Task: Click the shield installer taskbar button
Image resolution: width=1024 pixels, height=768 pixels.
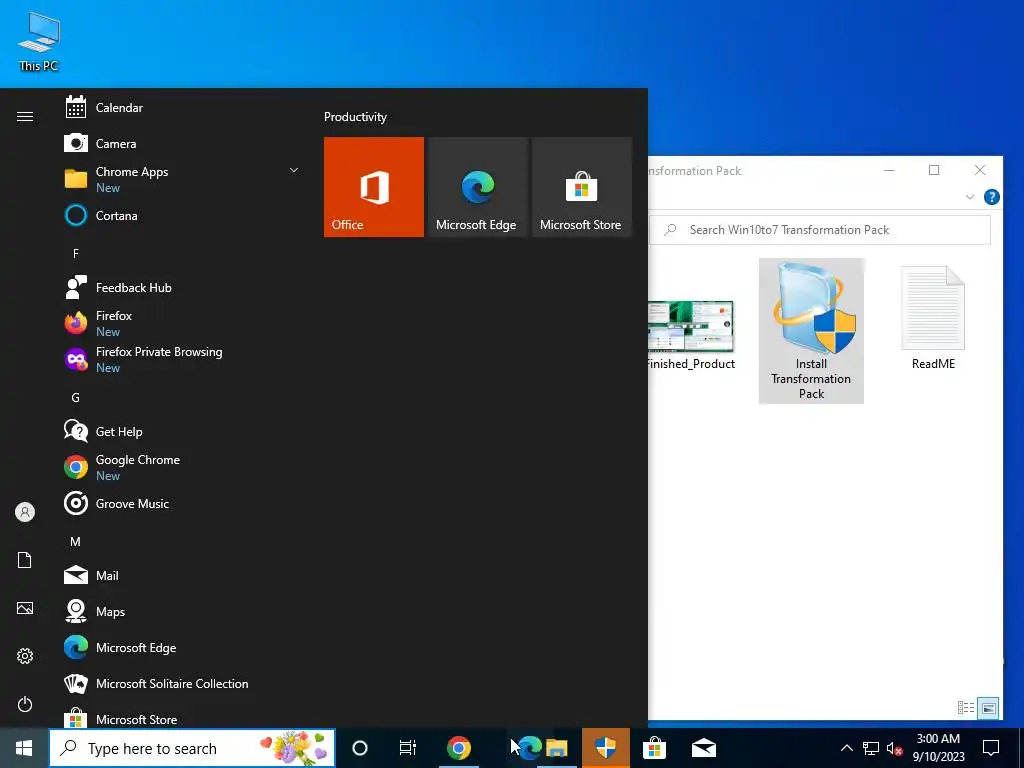Action: click(x=606, y=748)
